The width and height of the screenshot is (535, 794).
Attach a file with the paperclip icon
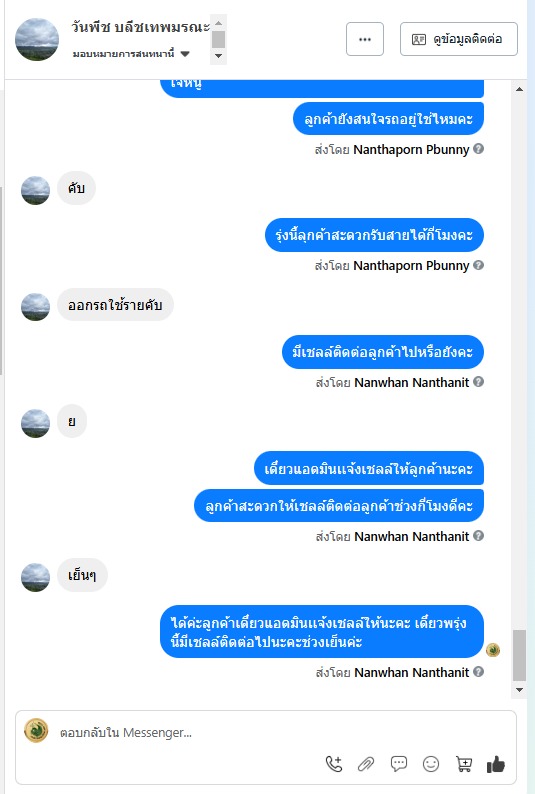(365, 764)
